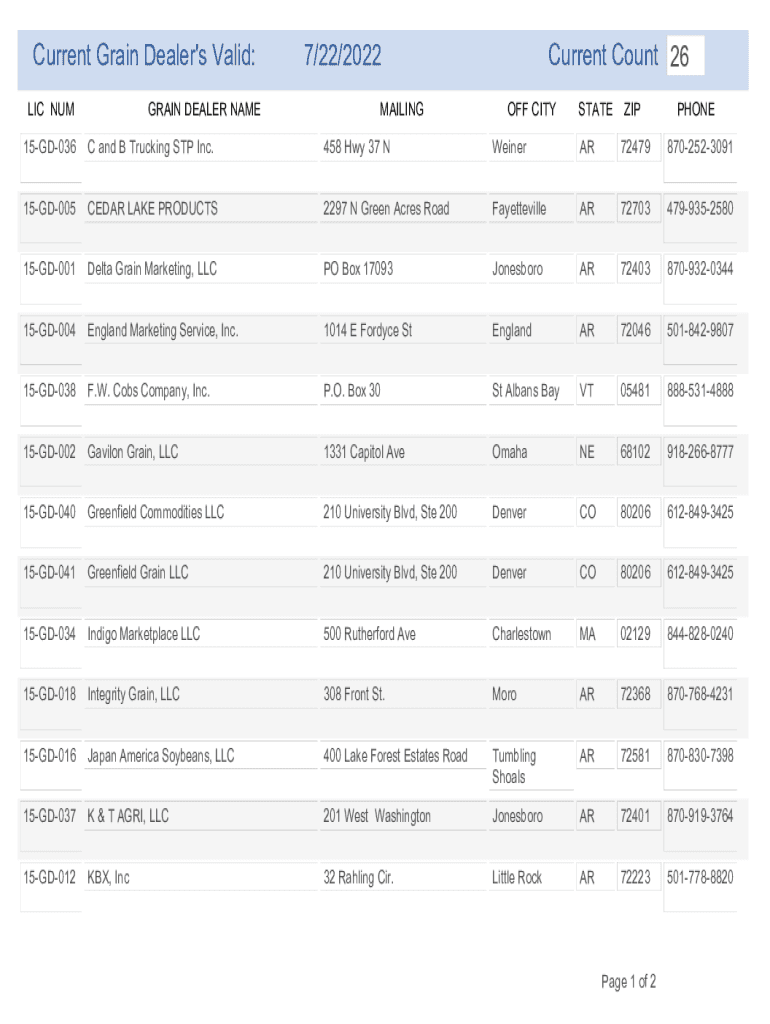Click the LIC NUM column header

click(49, 109)
